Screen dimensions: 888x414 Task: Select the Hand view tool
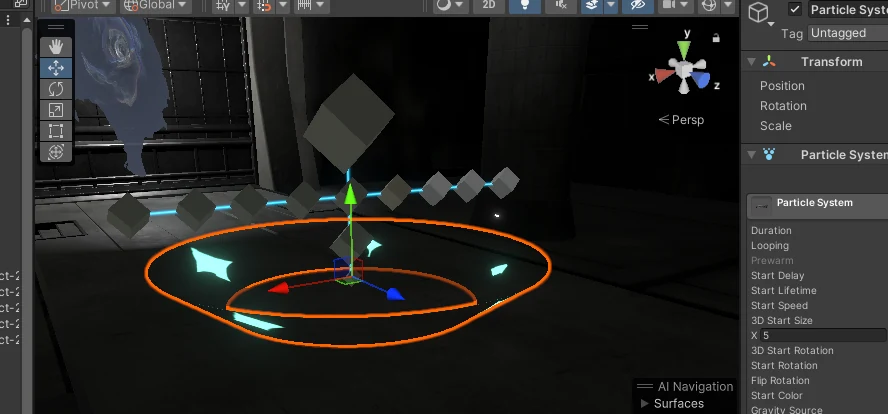[56, 47]
